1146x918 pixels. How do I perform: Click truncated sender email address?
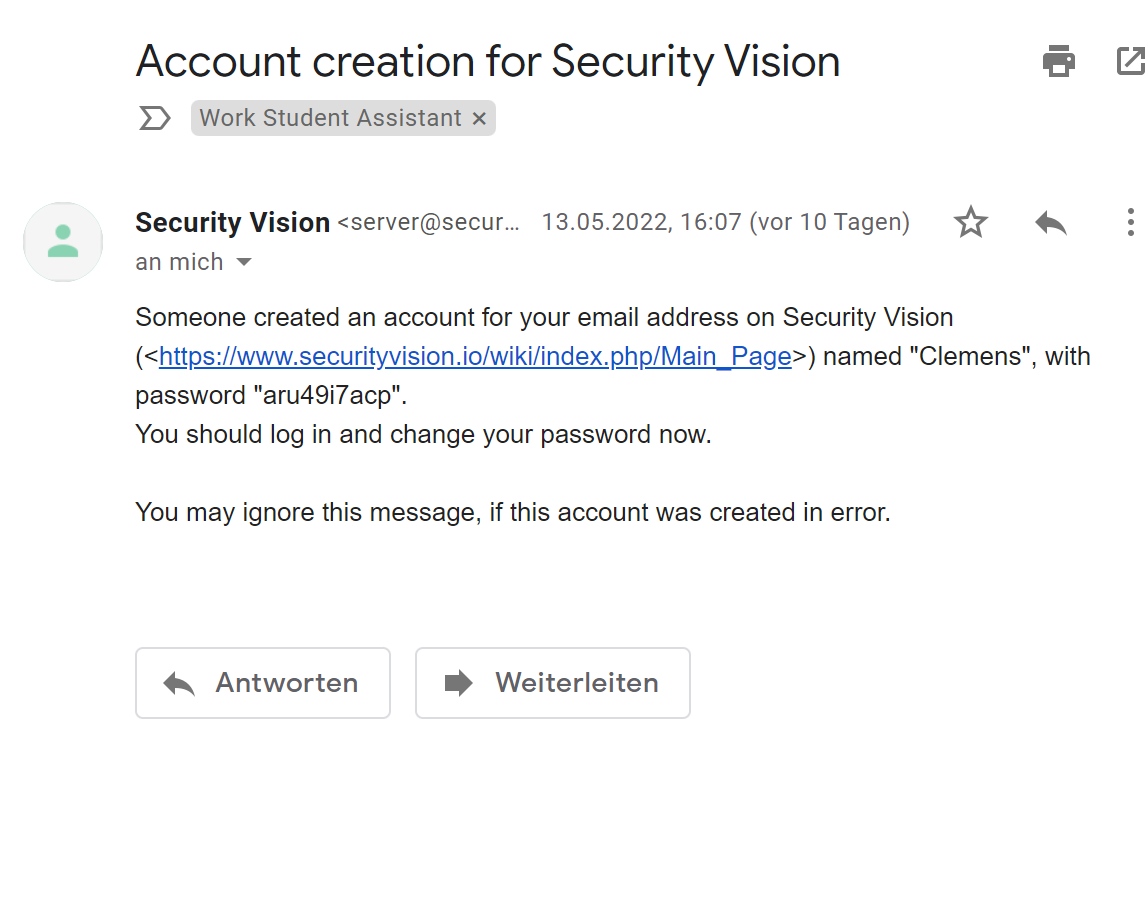pos(428,222)
